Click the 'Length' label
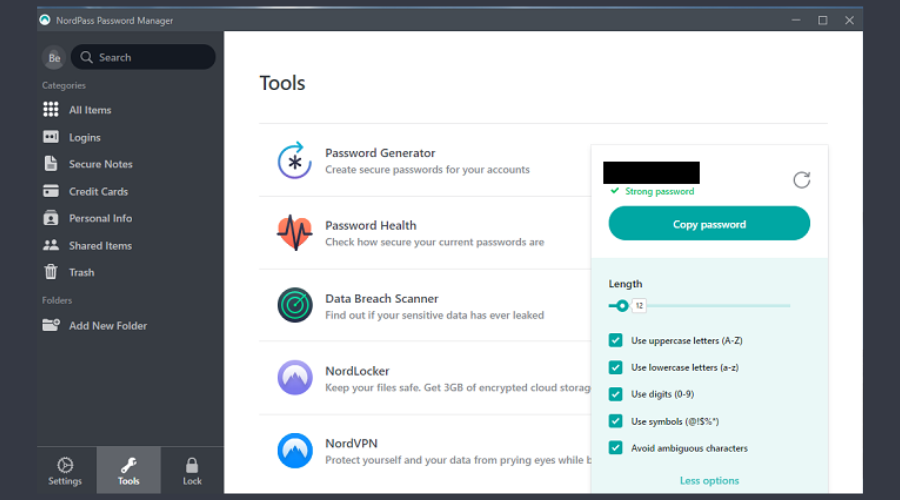The height and width of the screenshot is (500, 900). coord(625,284)
